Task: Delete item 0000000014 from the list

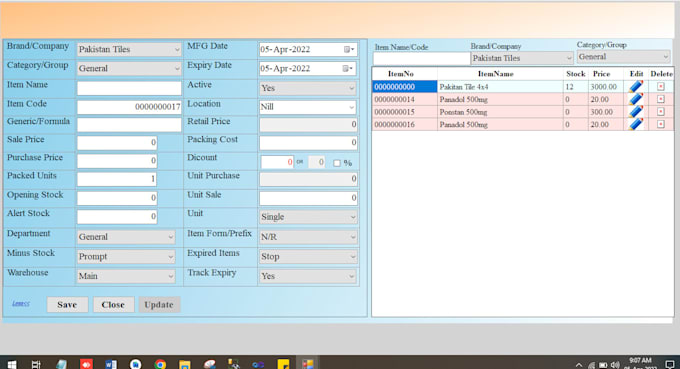Action: click(x=660, y=99)
